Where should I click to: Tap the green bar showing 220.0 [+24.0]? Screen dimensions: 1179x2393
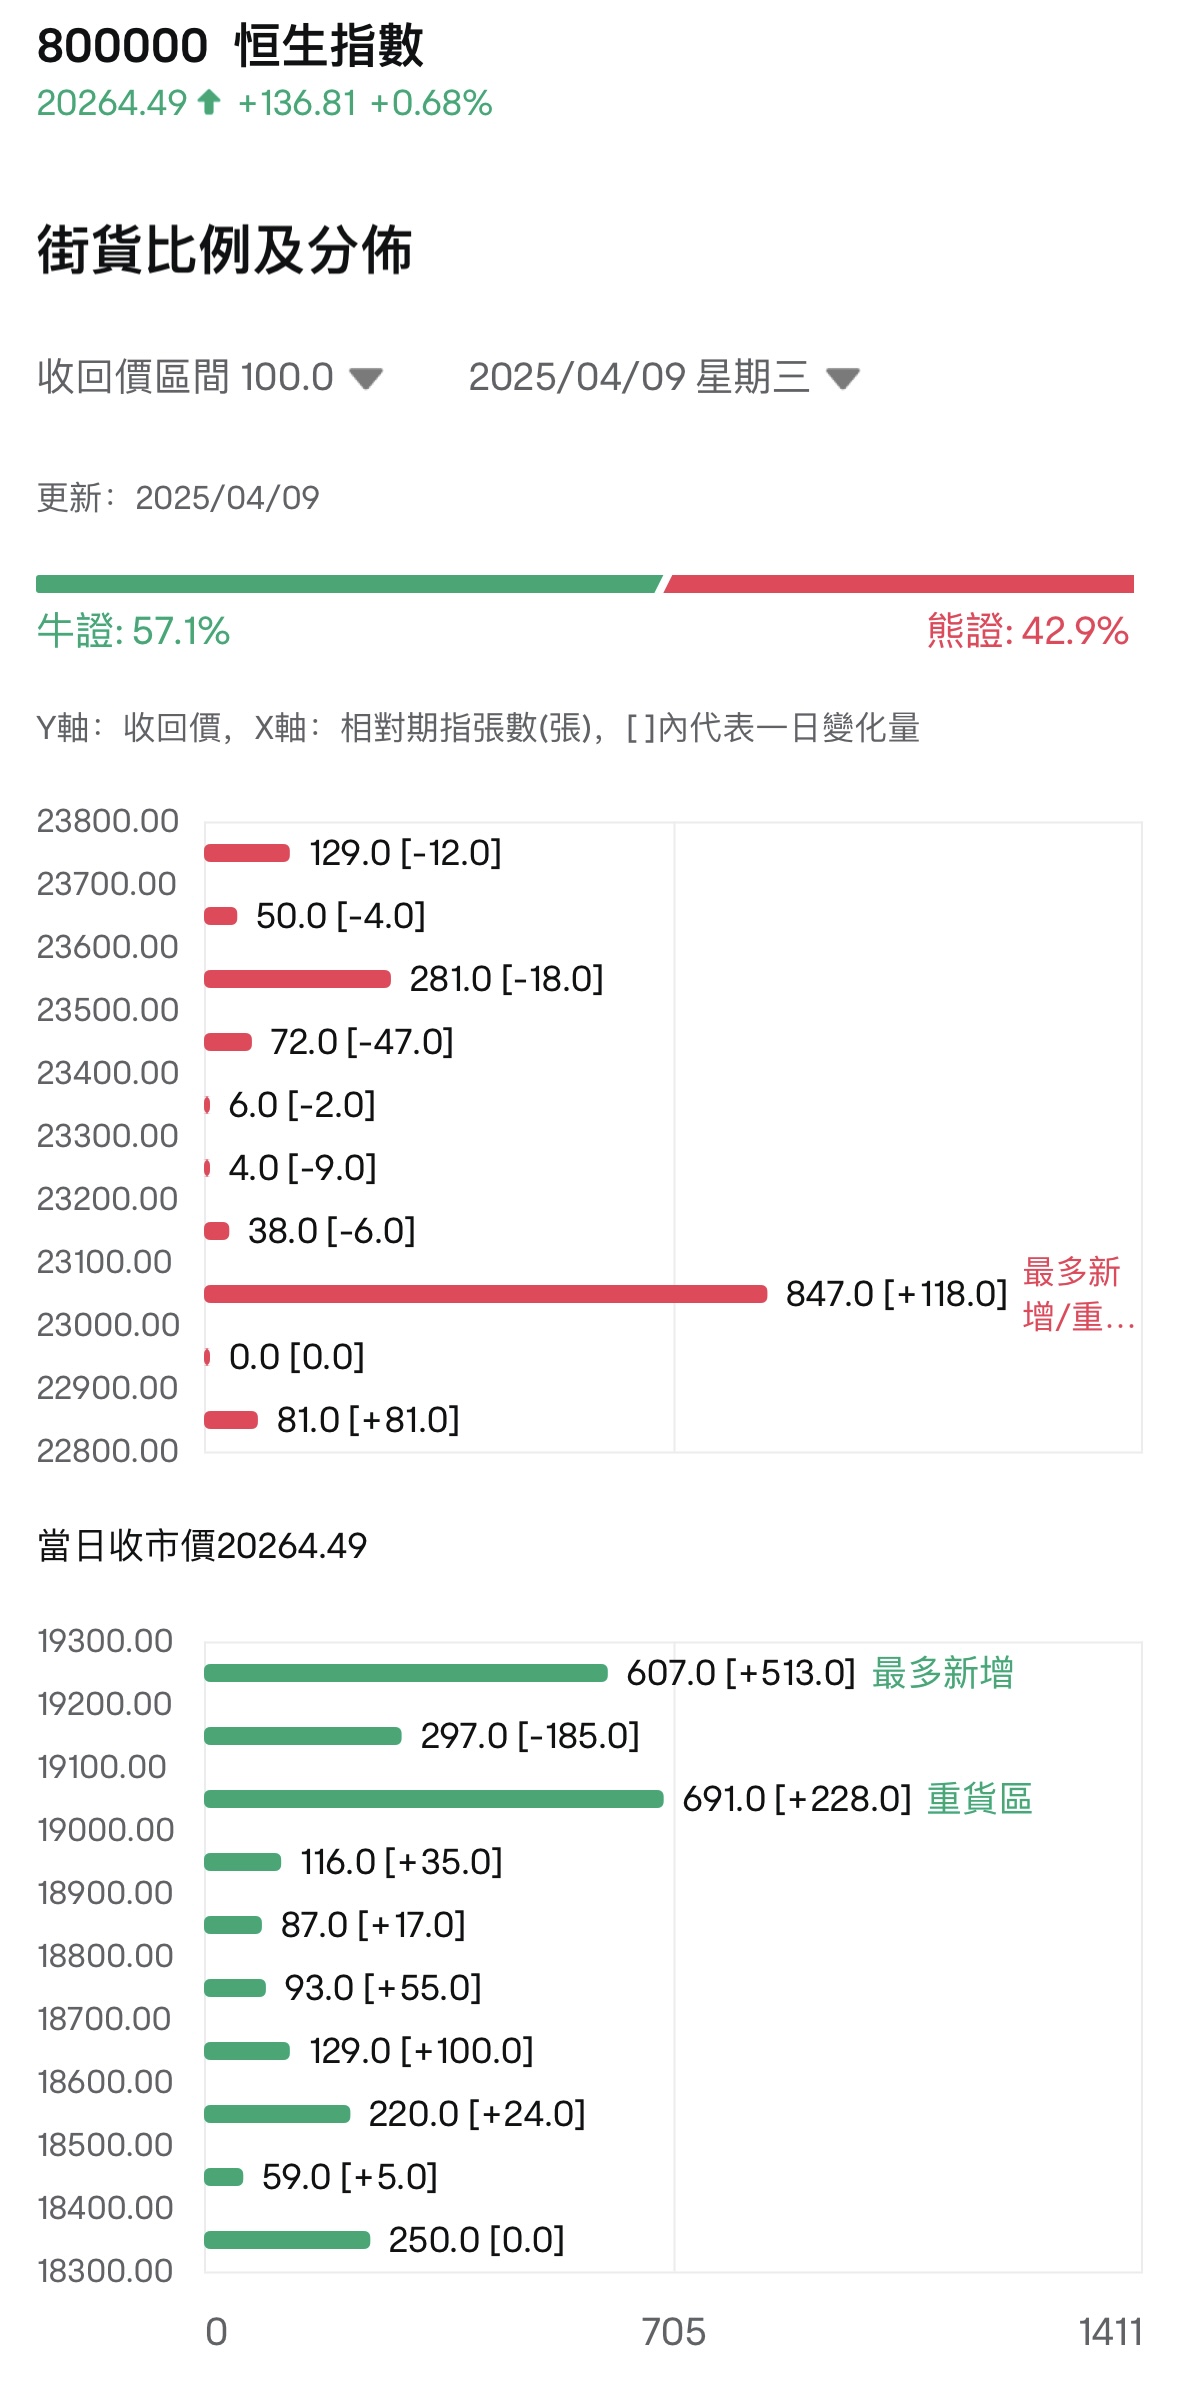[277, 2114]
